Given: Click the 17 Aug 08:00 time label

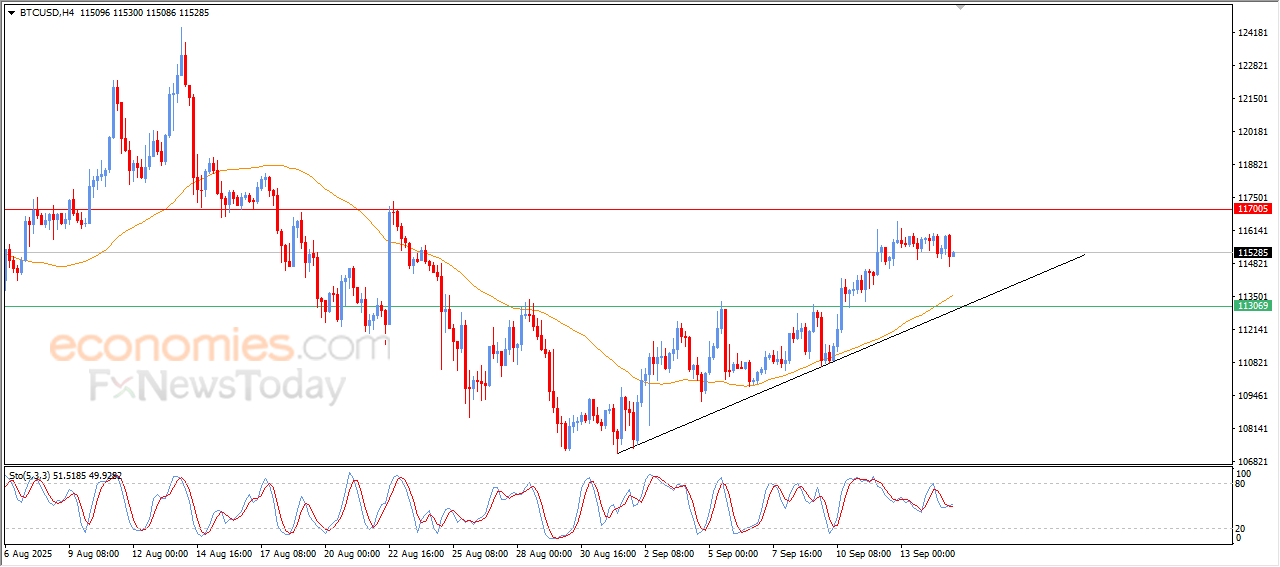Looking at the screenshot, I should [287, 552].
